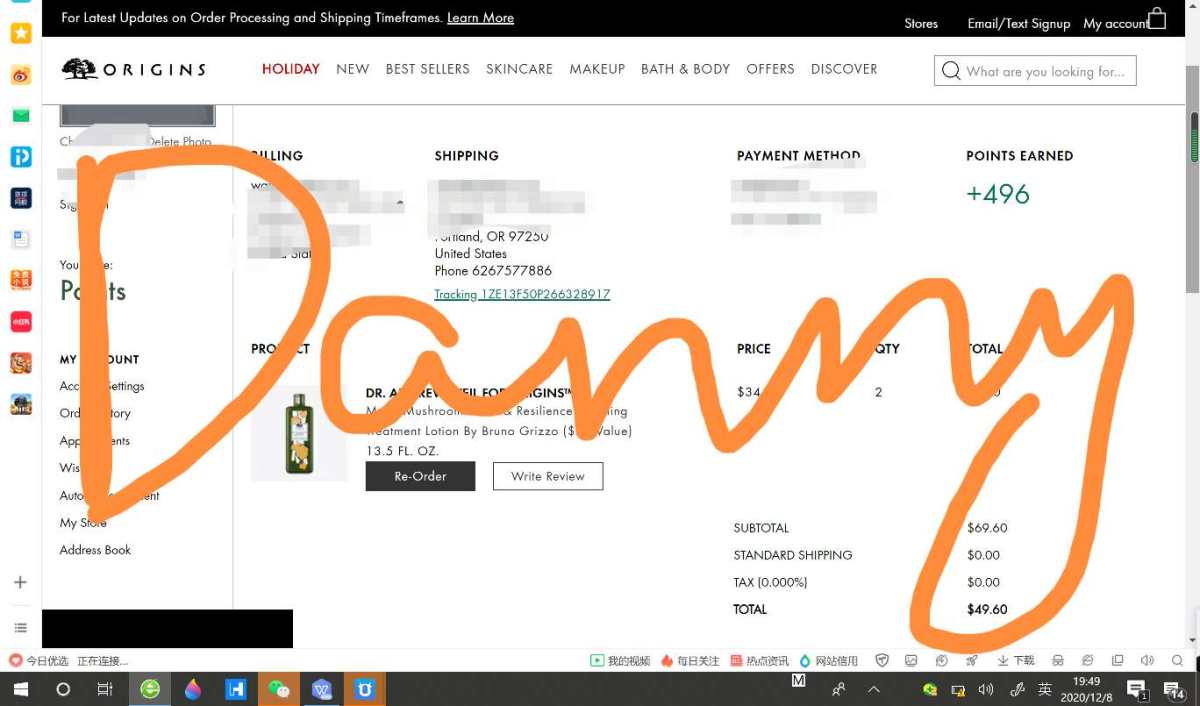Image resolution: width=1200 pixels, height=706 pixels.
Task: Open the NEW menu
Action: tap(353, 69)
